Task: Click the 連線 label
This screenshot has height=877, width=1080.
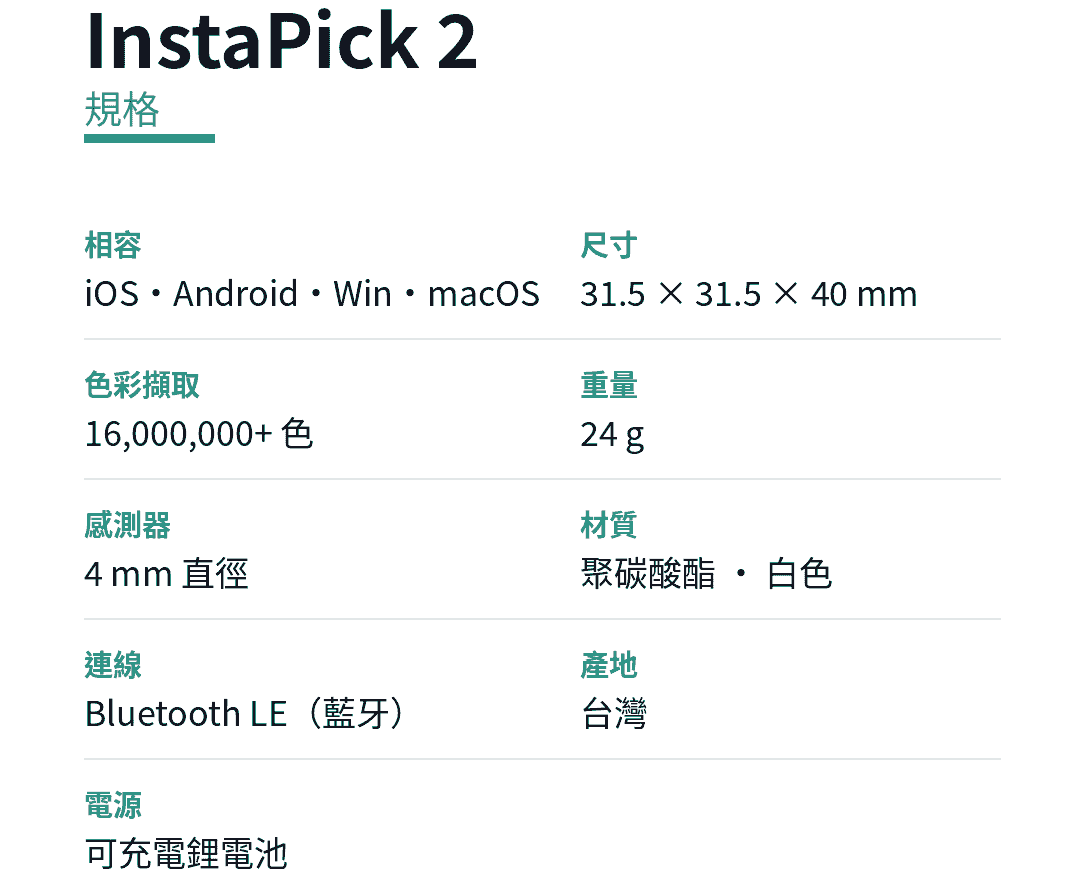Action: (113, 665)
